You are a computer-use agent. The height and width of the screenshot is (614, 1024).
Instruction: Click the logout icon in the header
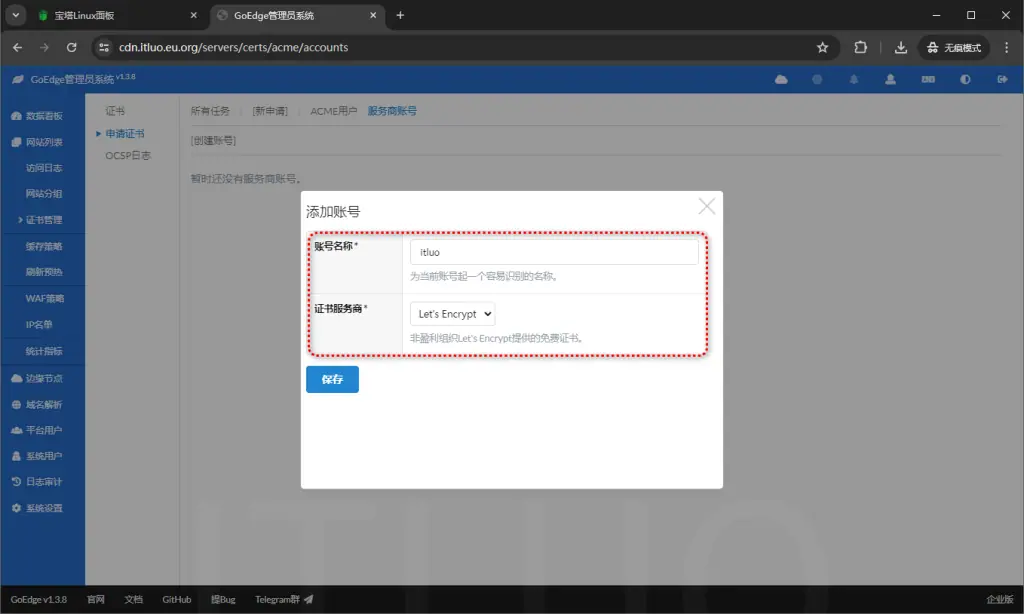tap(1003, 78)
